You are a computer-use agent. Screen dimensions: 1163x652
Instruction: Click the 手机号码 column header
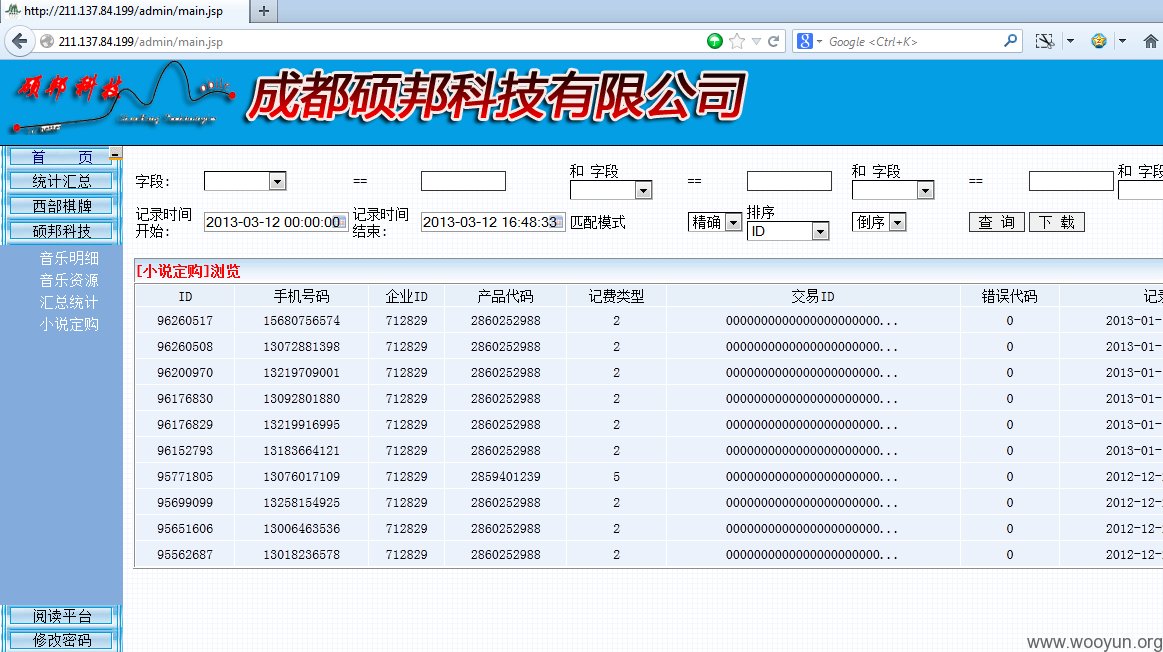pos(301,297)
